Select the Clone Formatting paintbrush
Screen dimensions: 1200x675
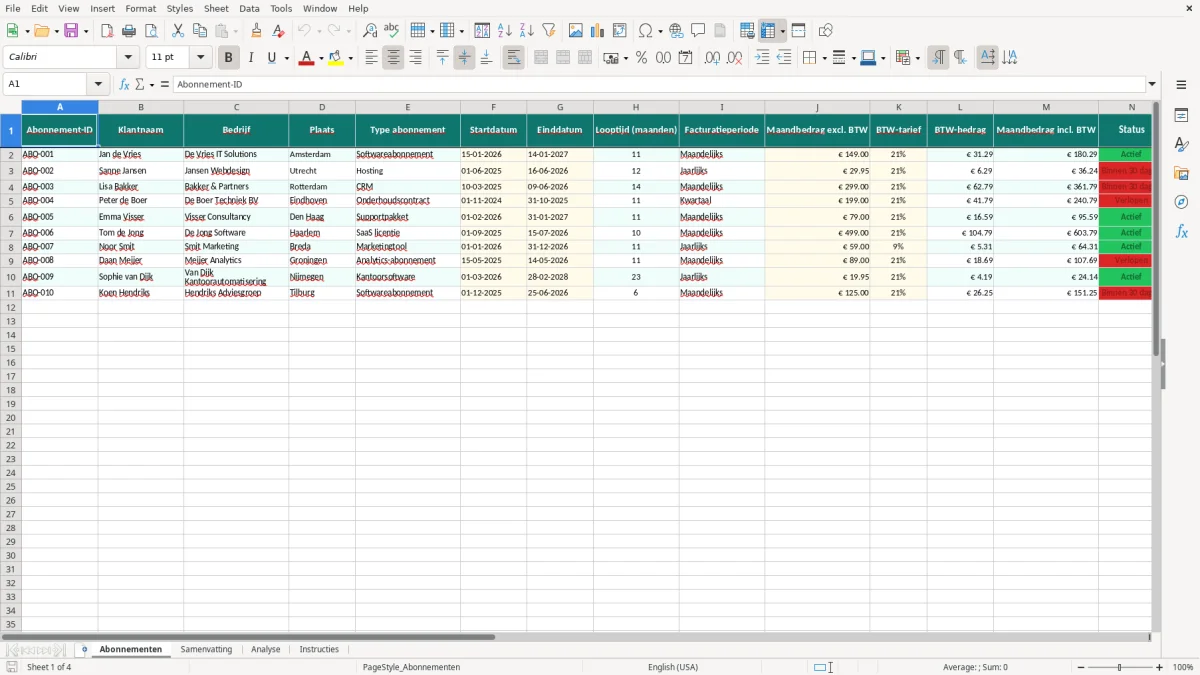point(257,31)
